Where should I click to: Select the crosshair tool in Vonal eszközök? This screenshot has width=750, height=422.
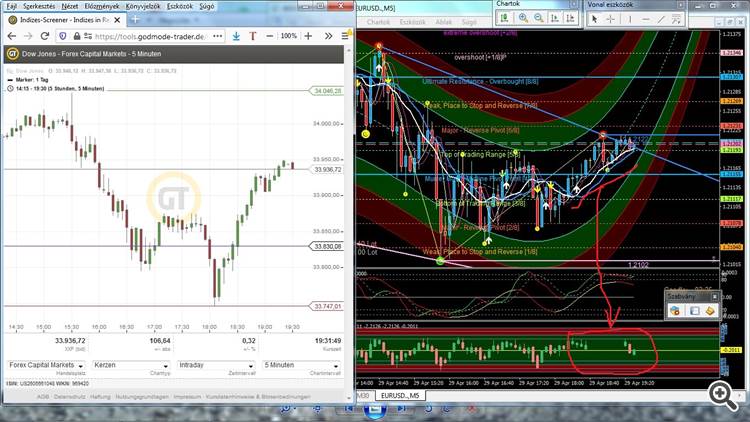pos(610,19)
